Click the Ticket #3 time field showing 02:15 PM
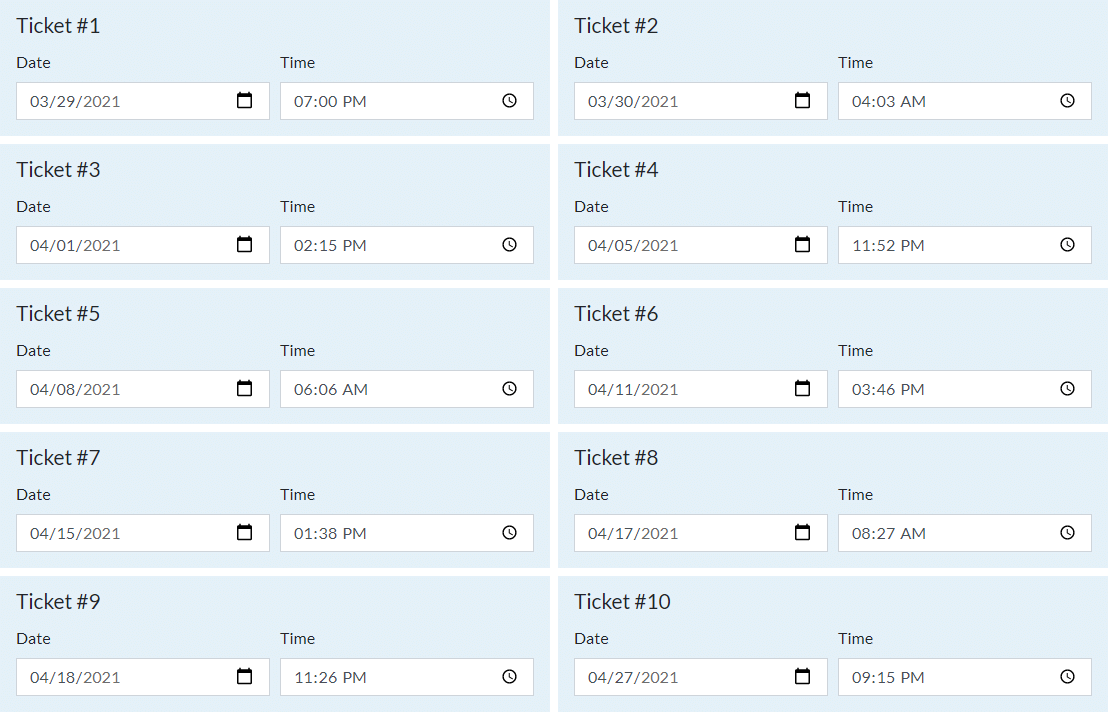 click(407, 245)
